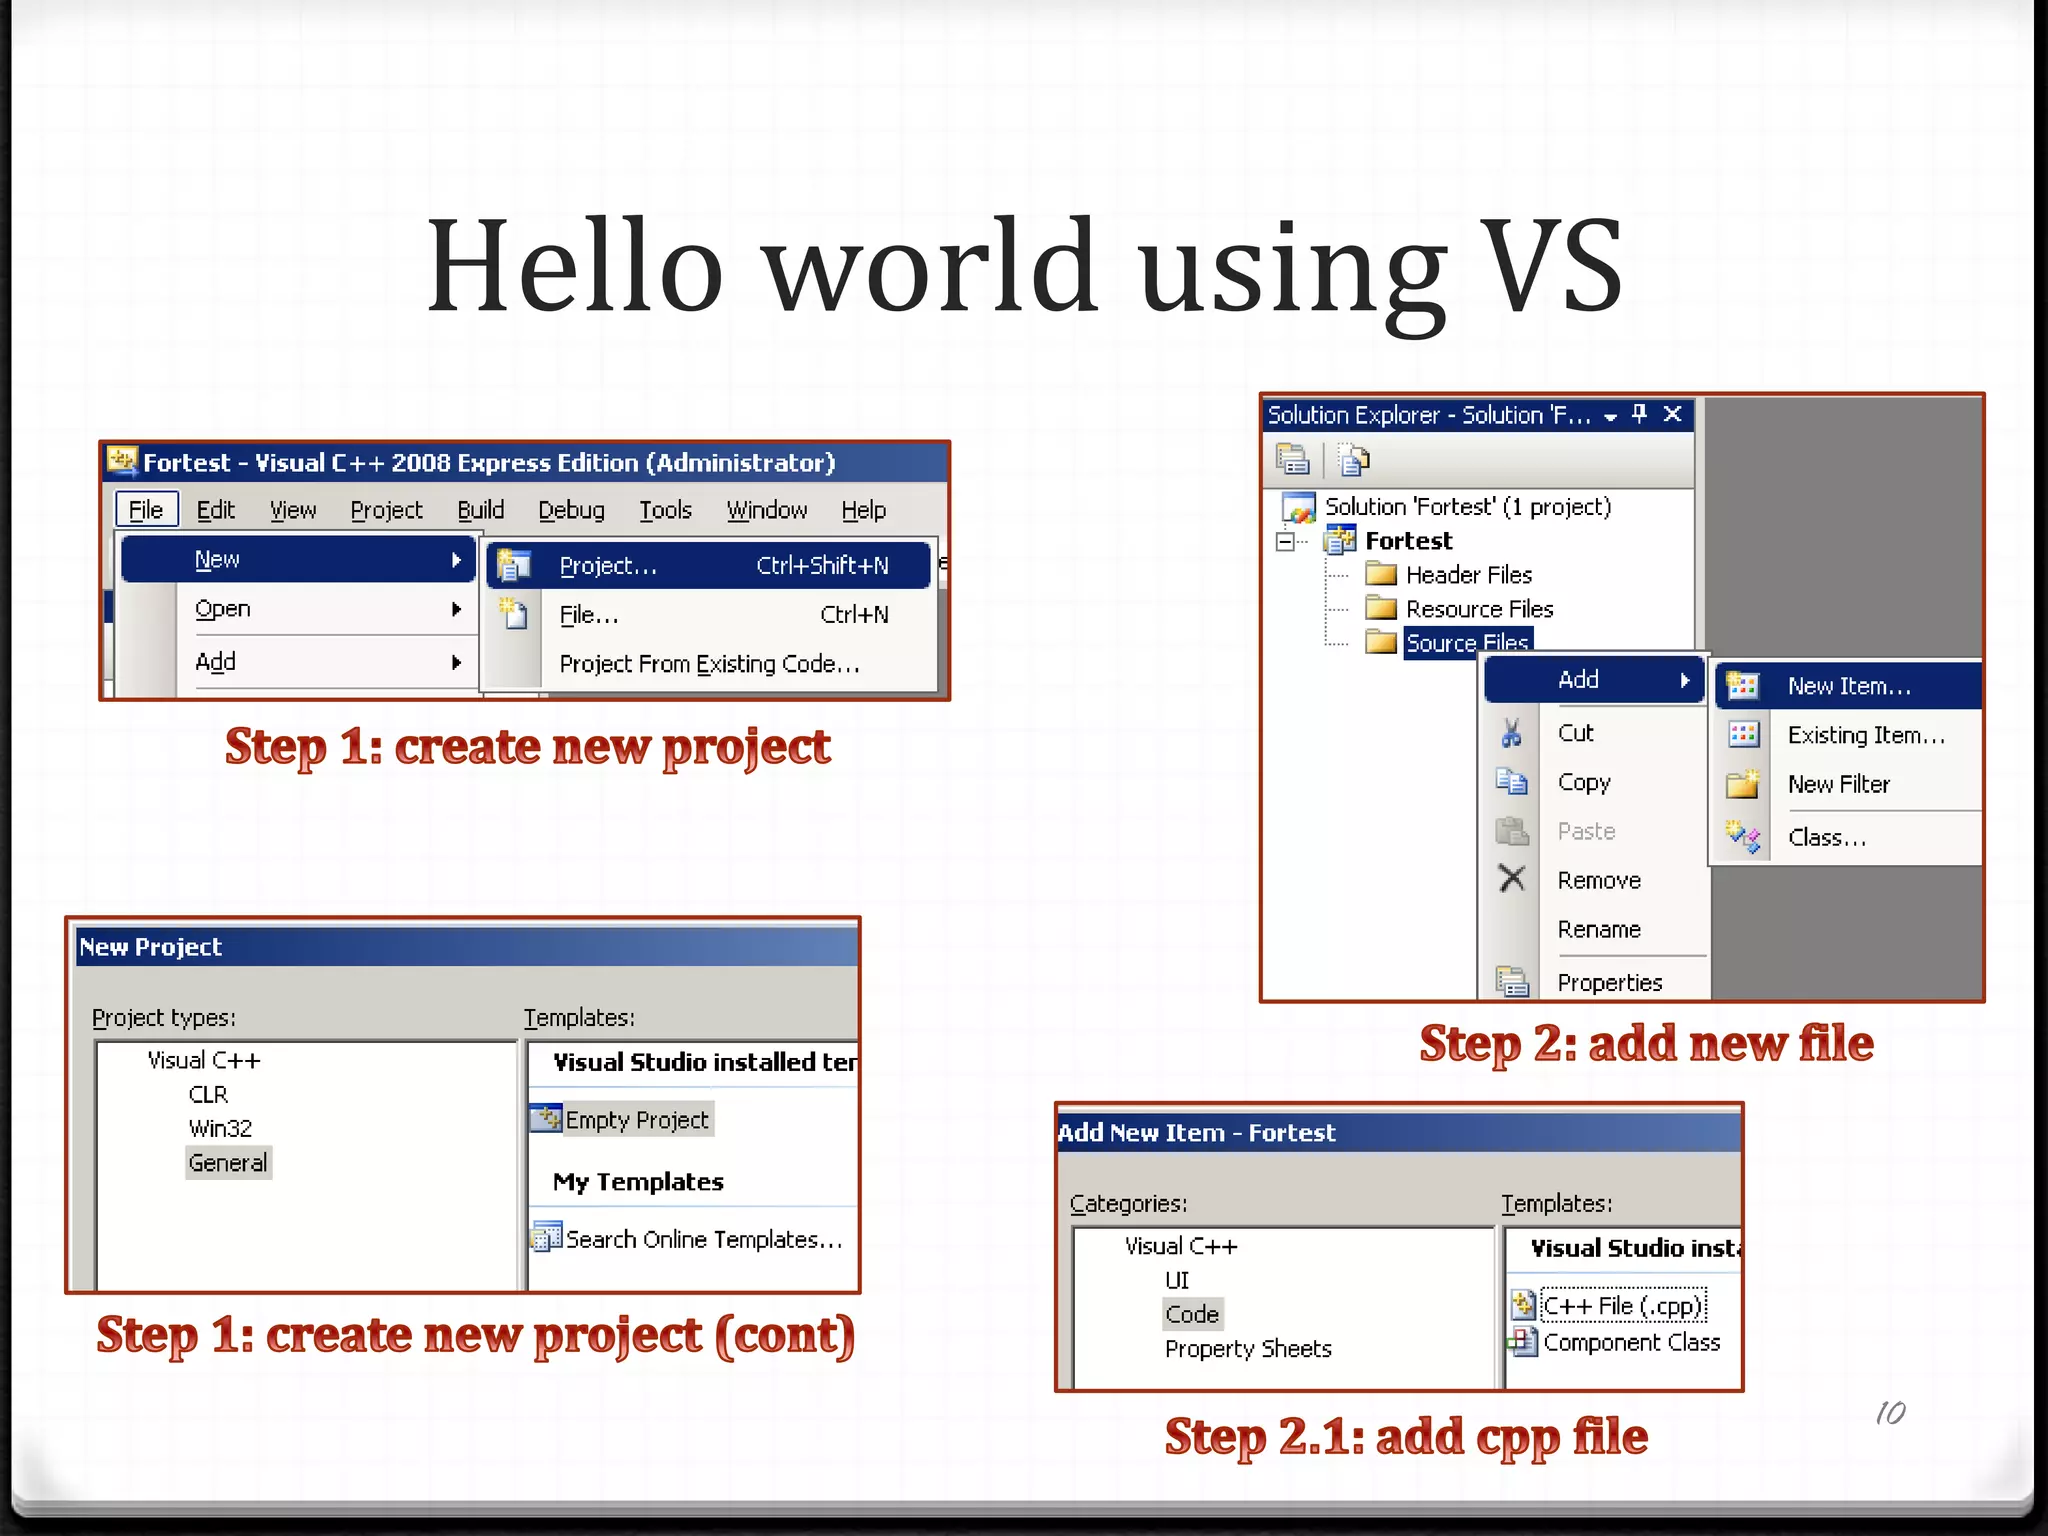Select the Code category in Add New Item
The width and height of the screenshot is (2048, 1536).
click(x=1192, y=1314)
